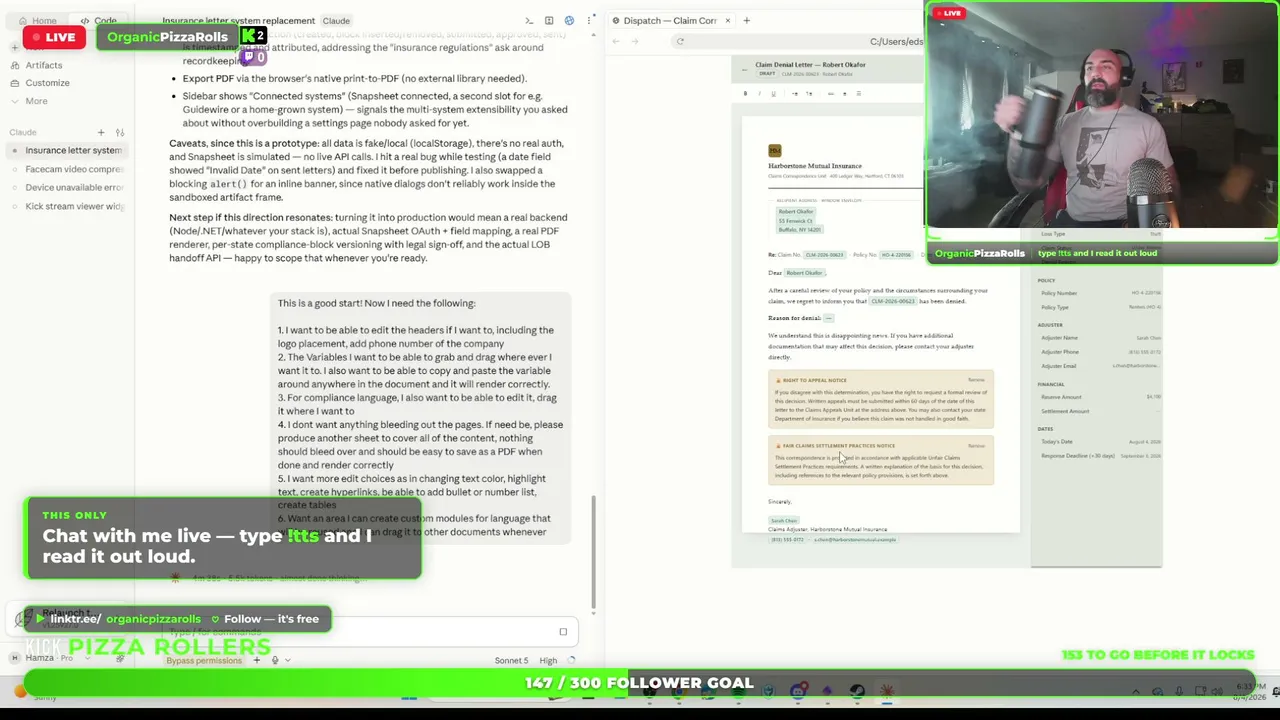Activate the microphone dictation icon
The width and height of the screenshot is (1280, 720).
coord(275,660)
